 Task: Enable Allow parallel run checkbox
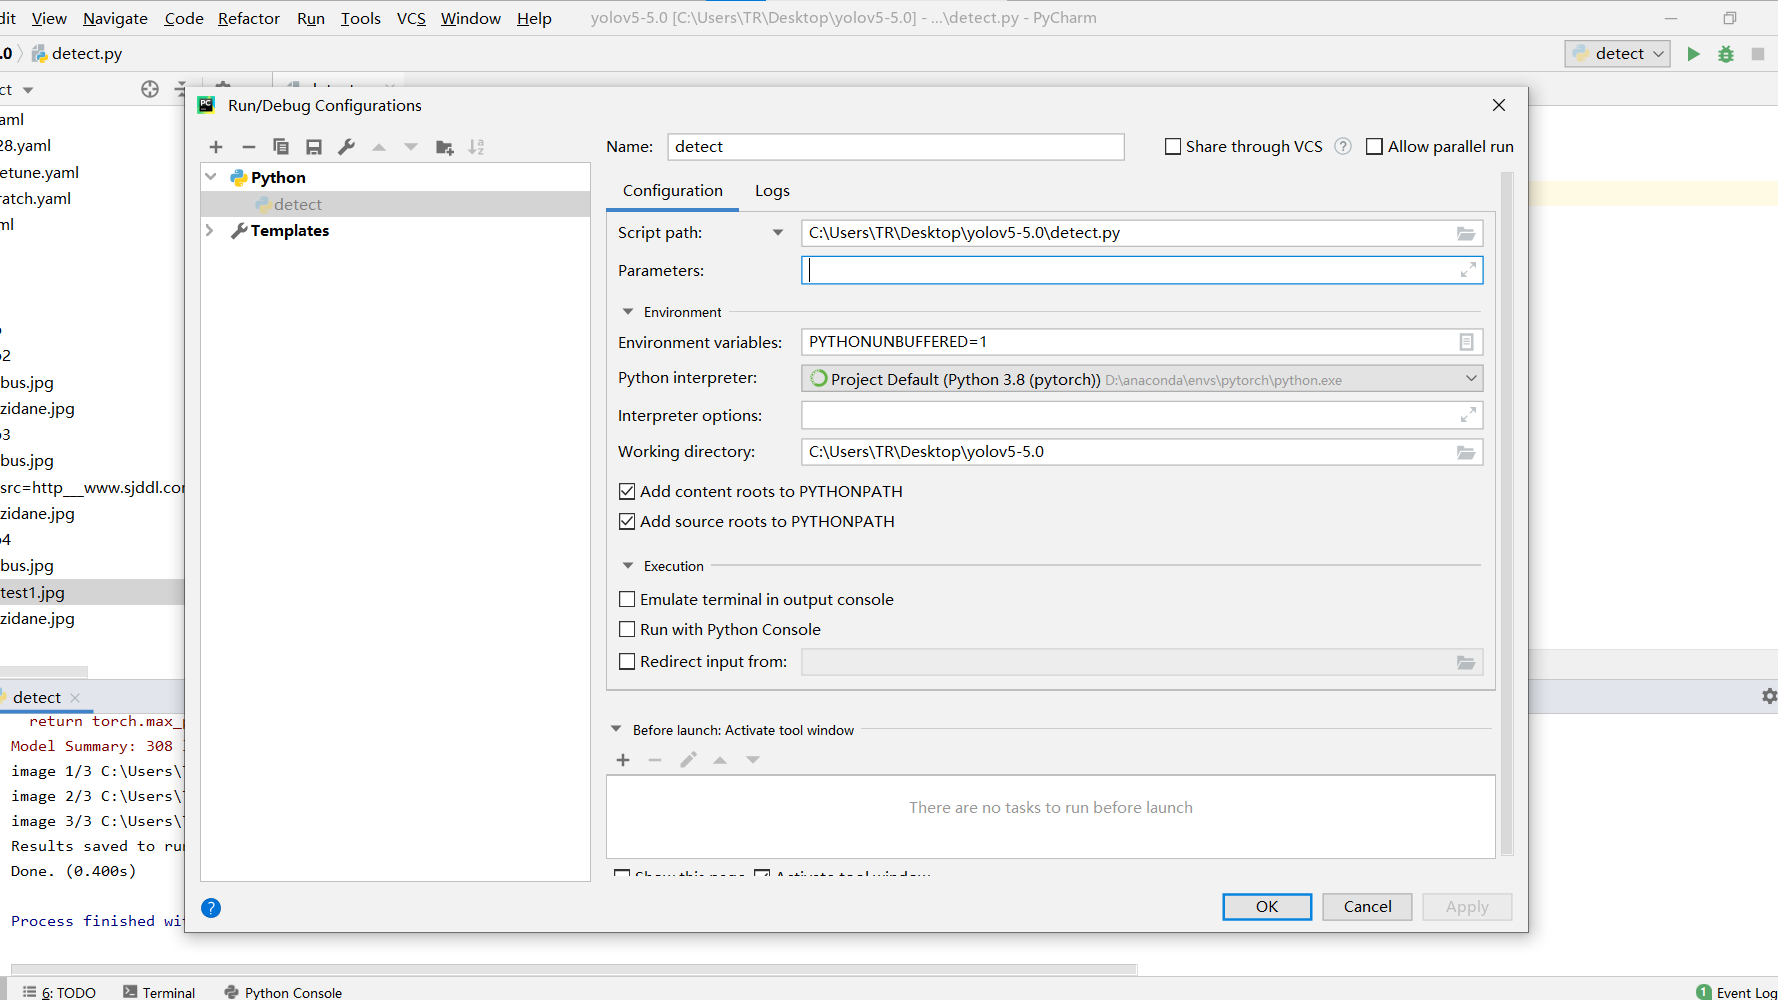point(1375,147)
